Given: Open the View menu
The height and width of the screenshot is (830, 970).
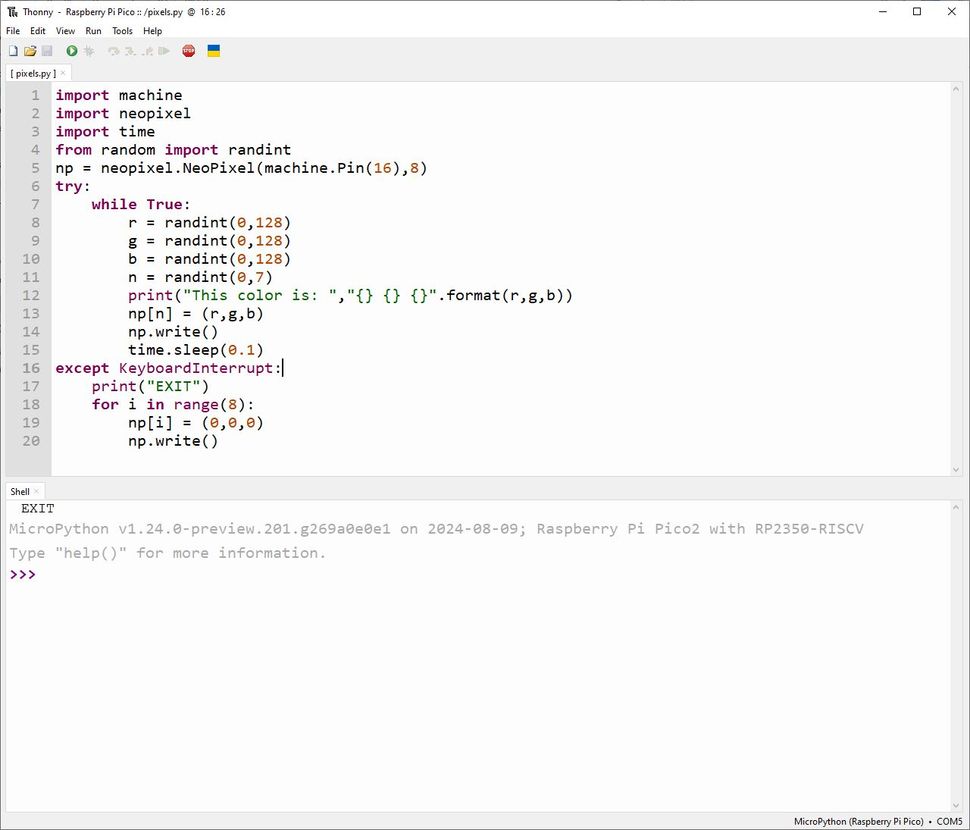Looking at the screenshot, I should point(65,31).
